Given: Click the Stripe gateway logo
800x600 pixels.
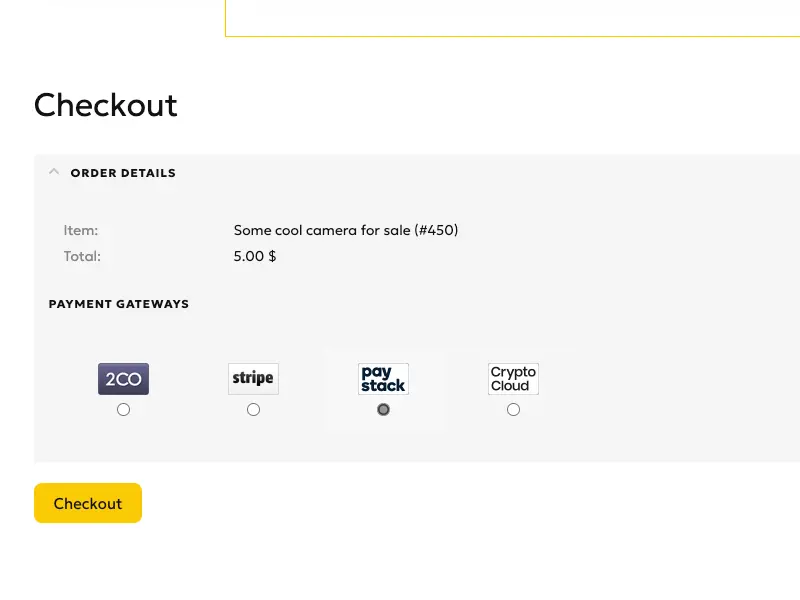Looking at the screenshot, I should pos(254,379).
